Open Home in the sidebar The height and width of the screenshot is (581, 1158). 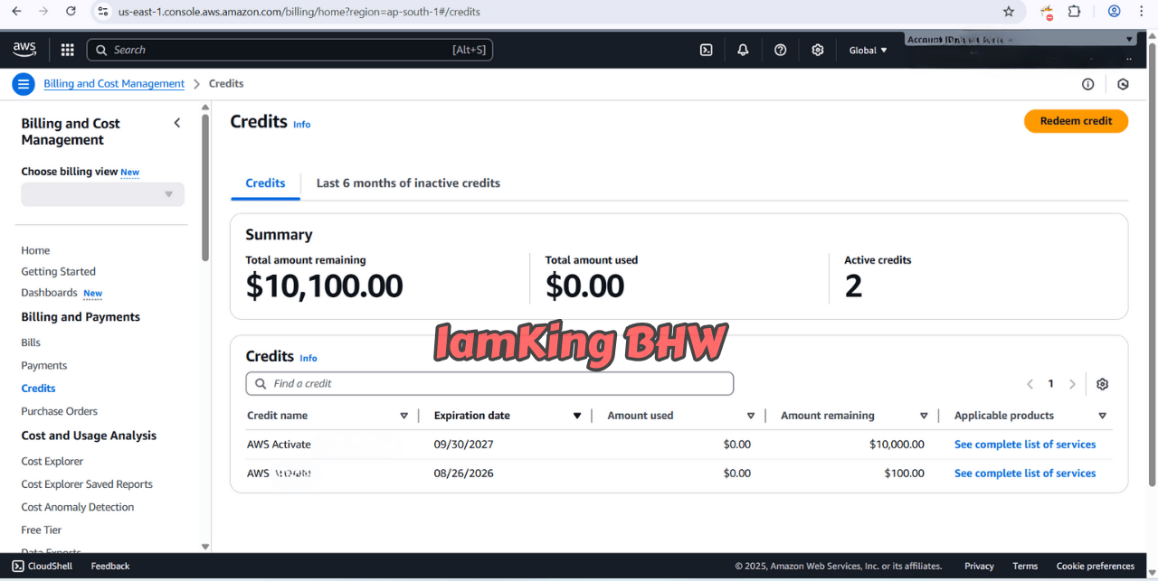point(35,251)
